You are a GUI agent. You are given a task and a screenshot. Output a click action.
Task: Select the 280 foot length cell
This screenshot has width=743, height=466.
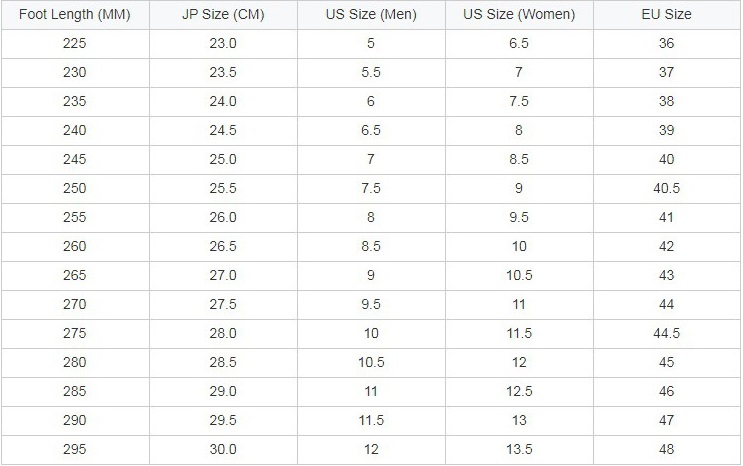75,363
